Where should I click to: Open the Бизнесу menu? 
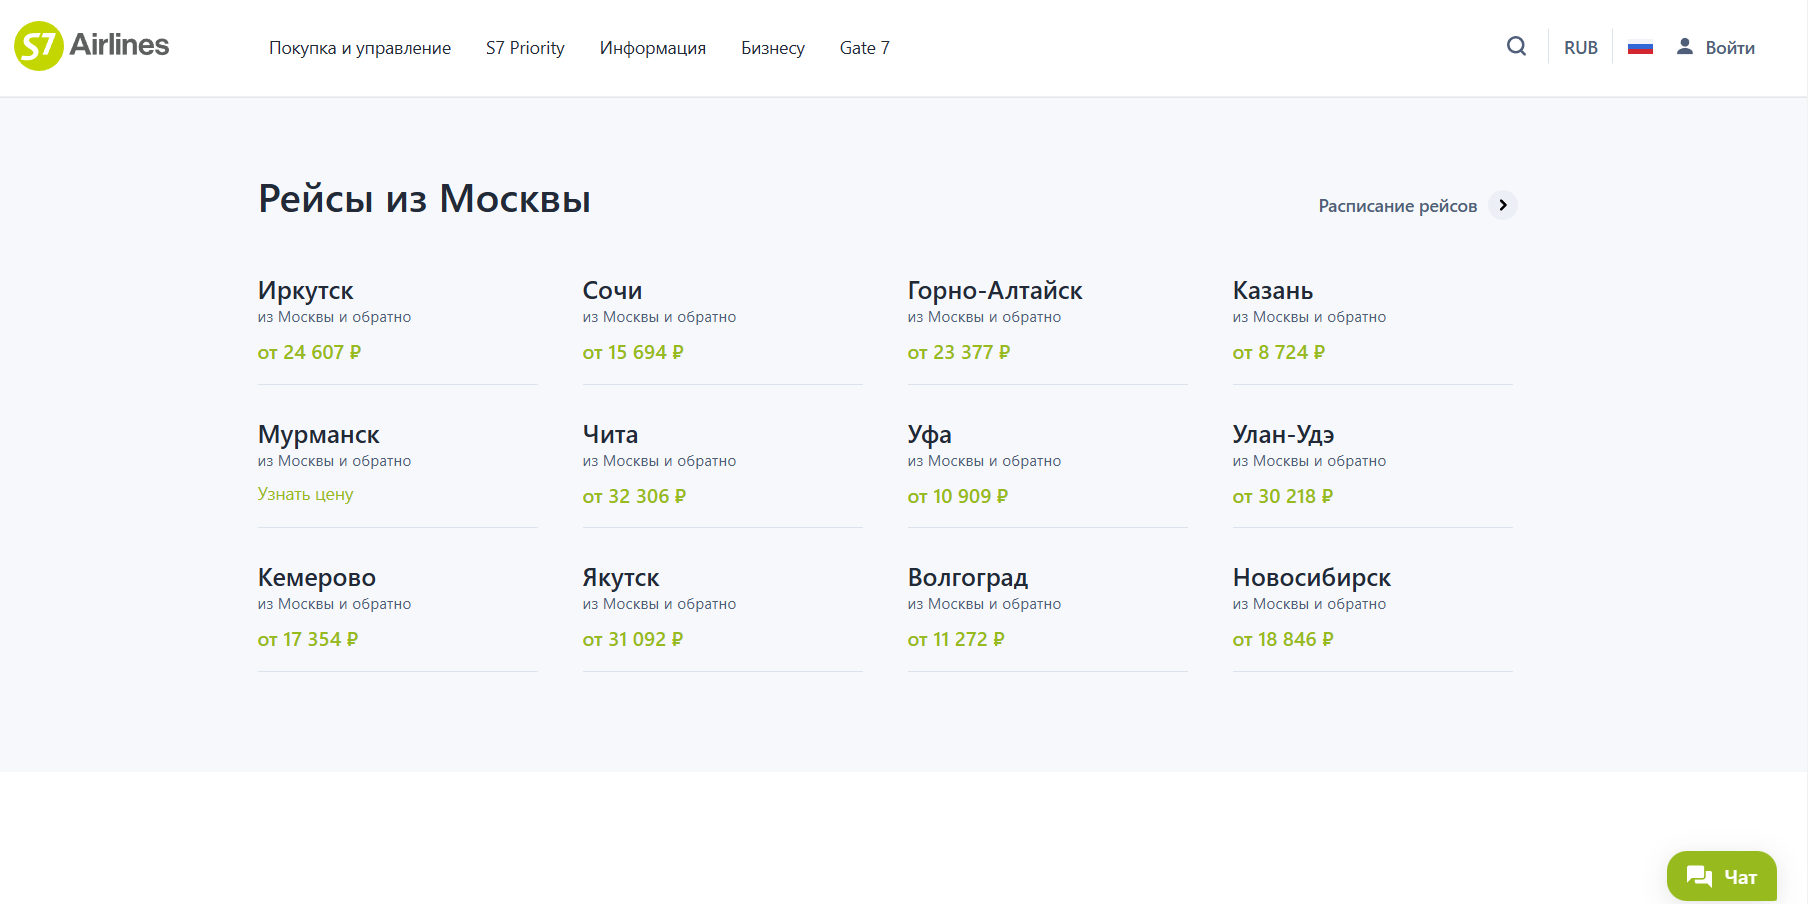[772, 48]
